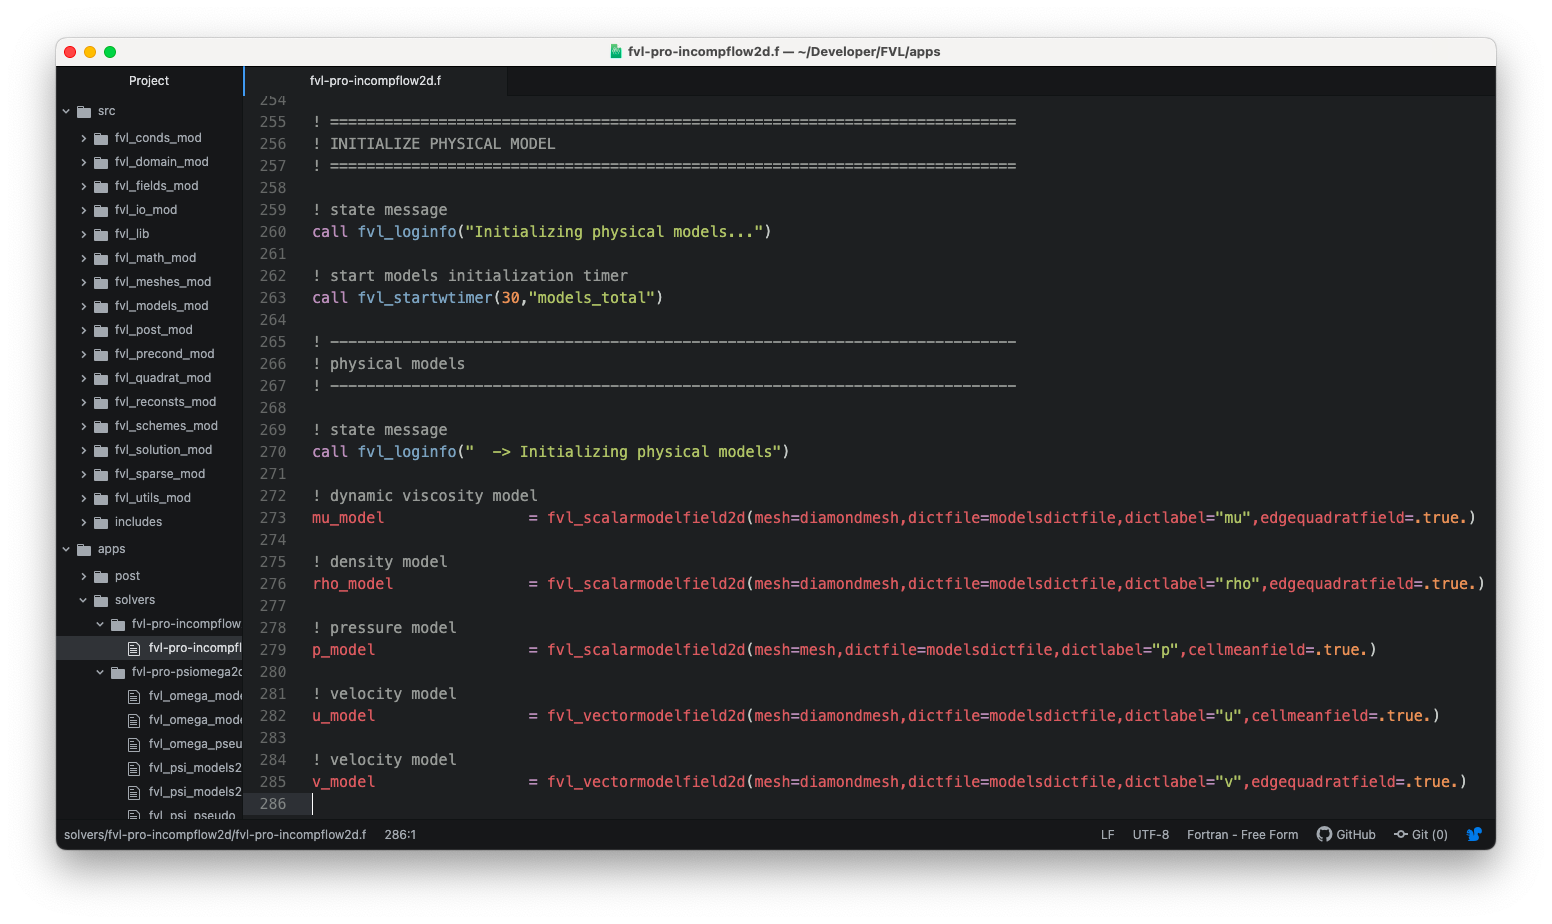1552x924 pixels.
Task: Click the solvers folder icon
Action: tap(101, 600)
